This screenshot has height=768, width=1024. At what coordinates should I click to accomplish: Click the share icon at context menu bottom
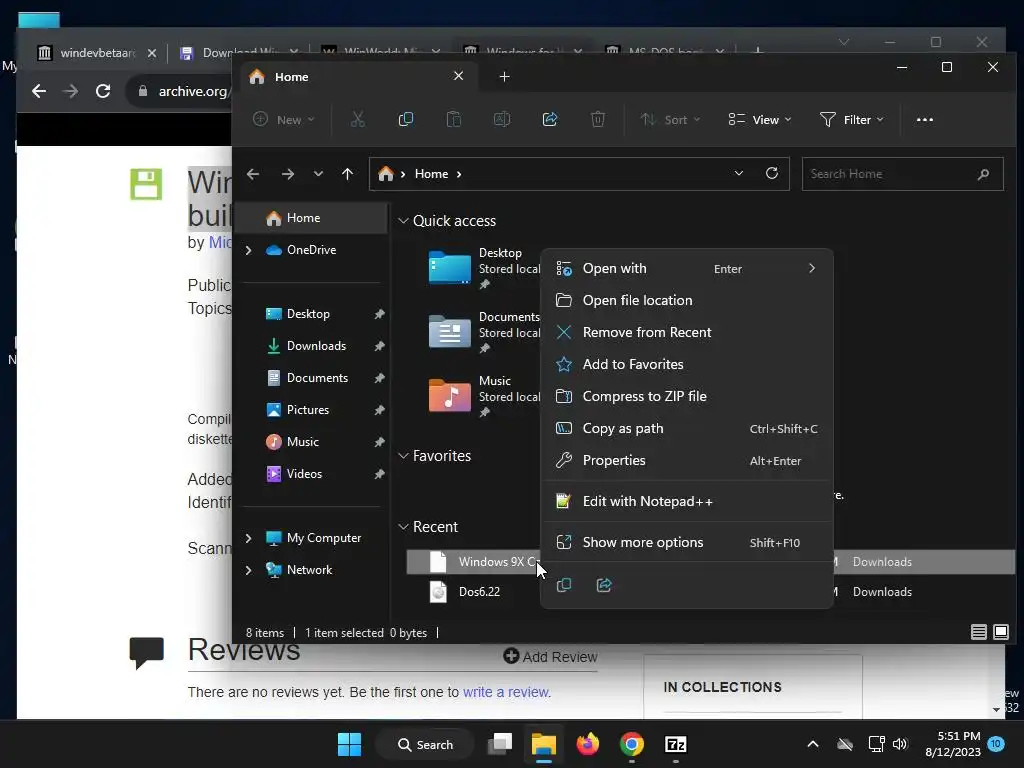pyautogui.click(x=604, y=584)
